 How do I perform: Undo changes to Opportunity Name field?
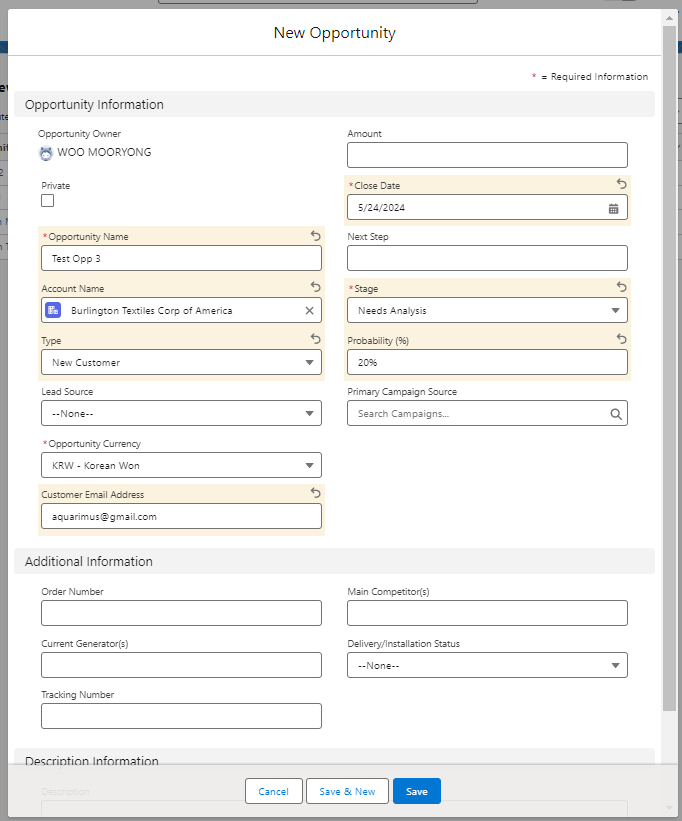click(x=315, y=236)
